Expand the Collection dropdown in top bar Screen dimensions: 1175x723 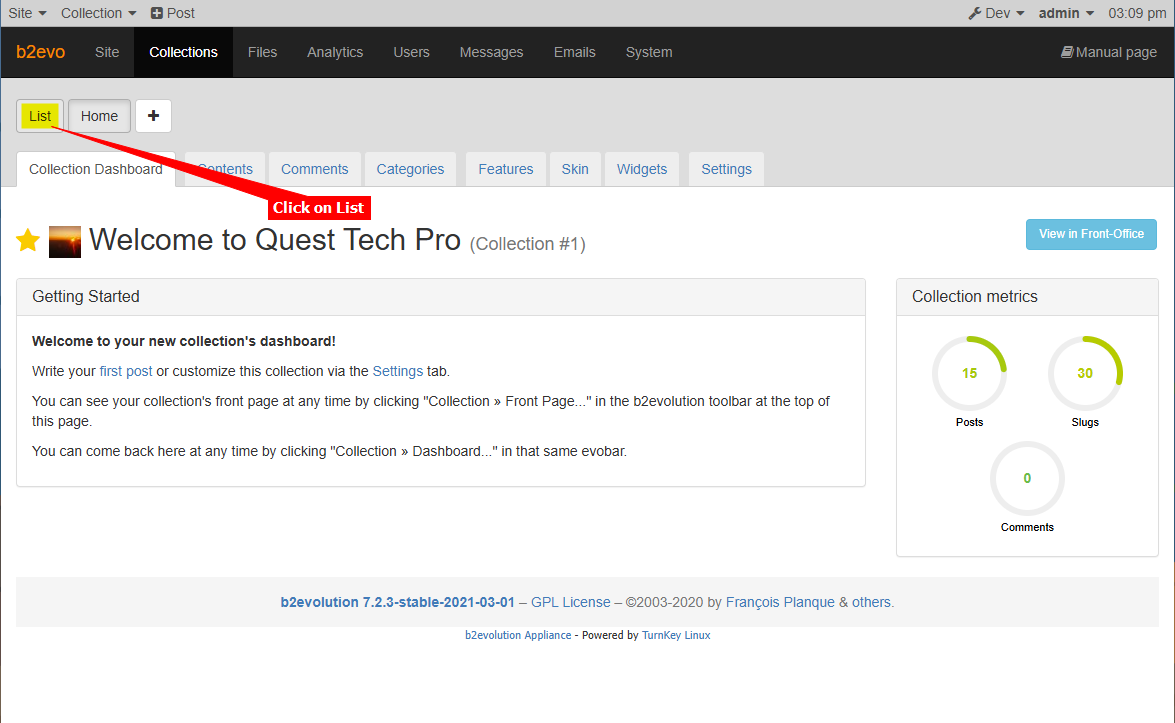tap(98, 13)
